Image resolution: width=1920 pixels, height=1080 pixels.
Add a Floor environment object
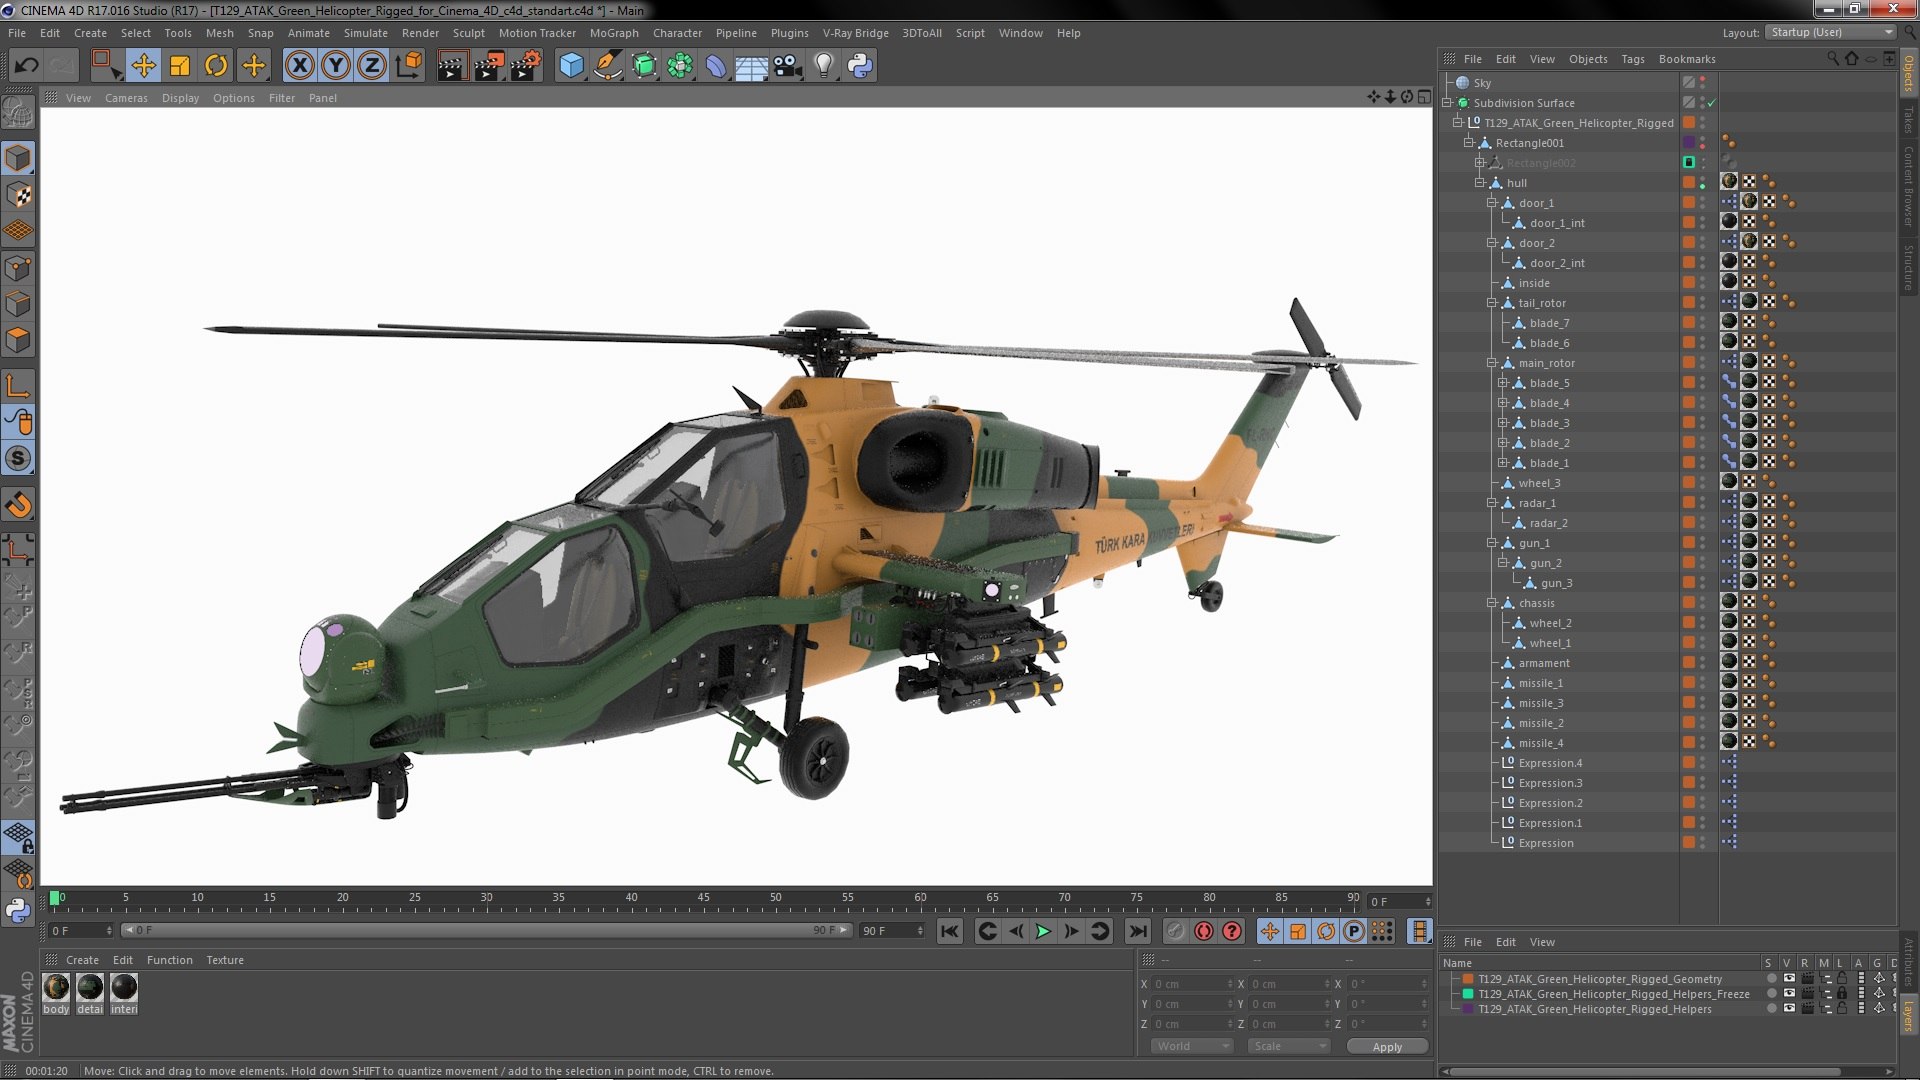pos(751,66)
